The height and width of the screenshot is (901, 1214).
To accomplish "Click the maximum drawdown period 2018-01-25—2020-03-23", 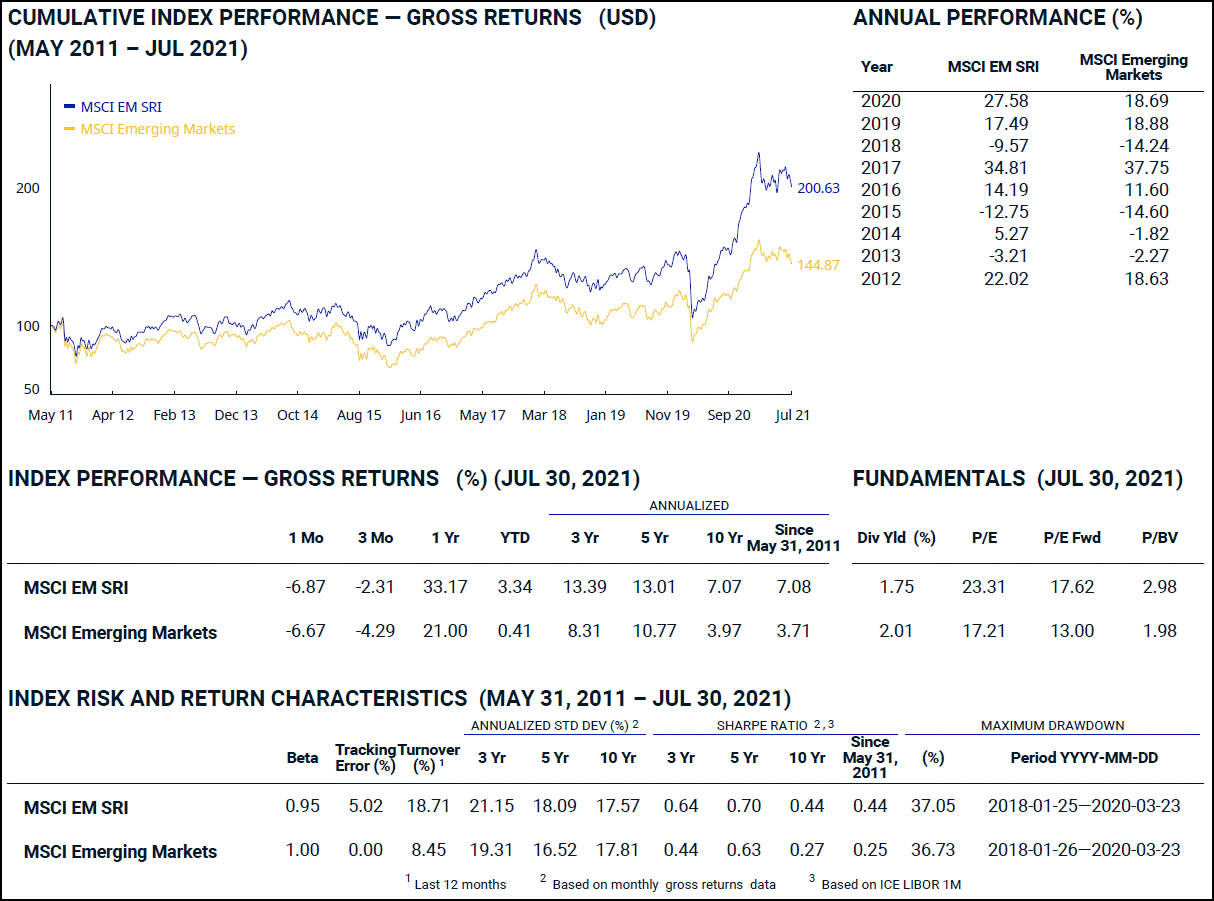I will tap(1083, 806).
